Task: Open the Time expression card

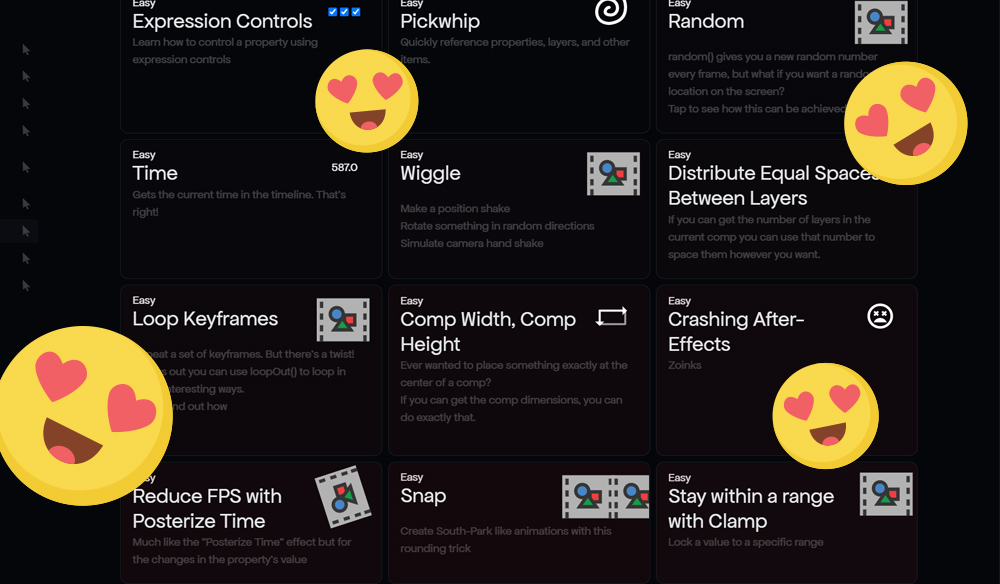Action: pyautogui.click(x=251, y=209)
